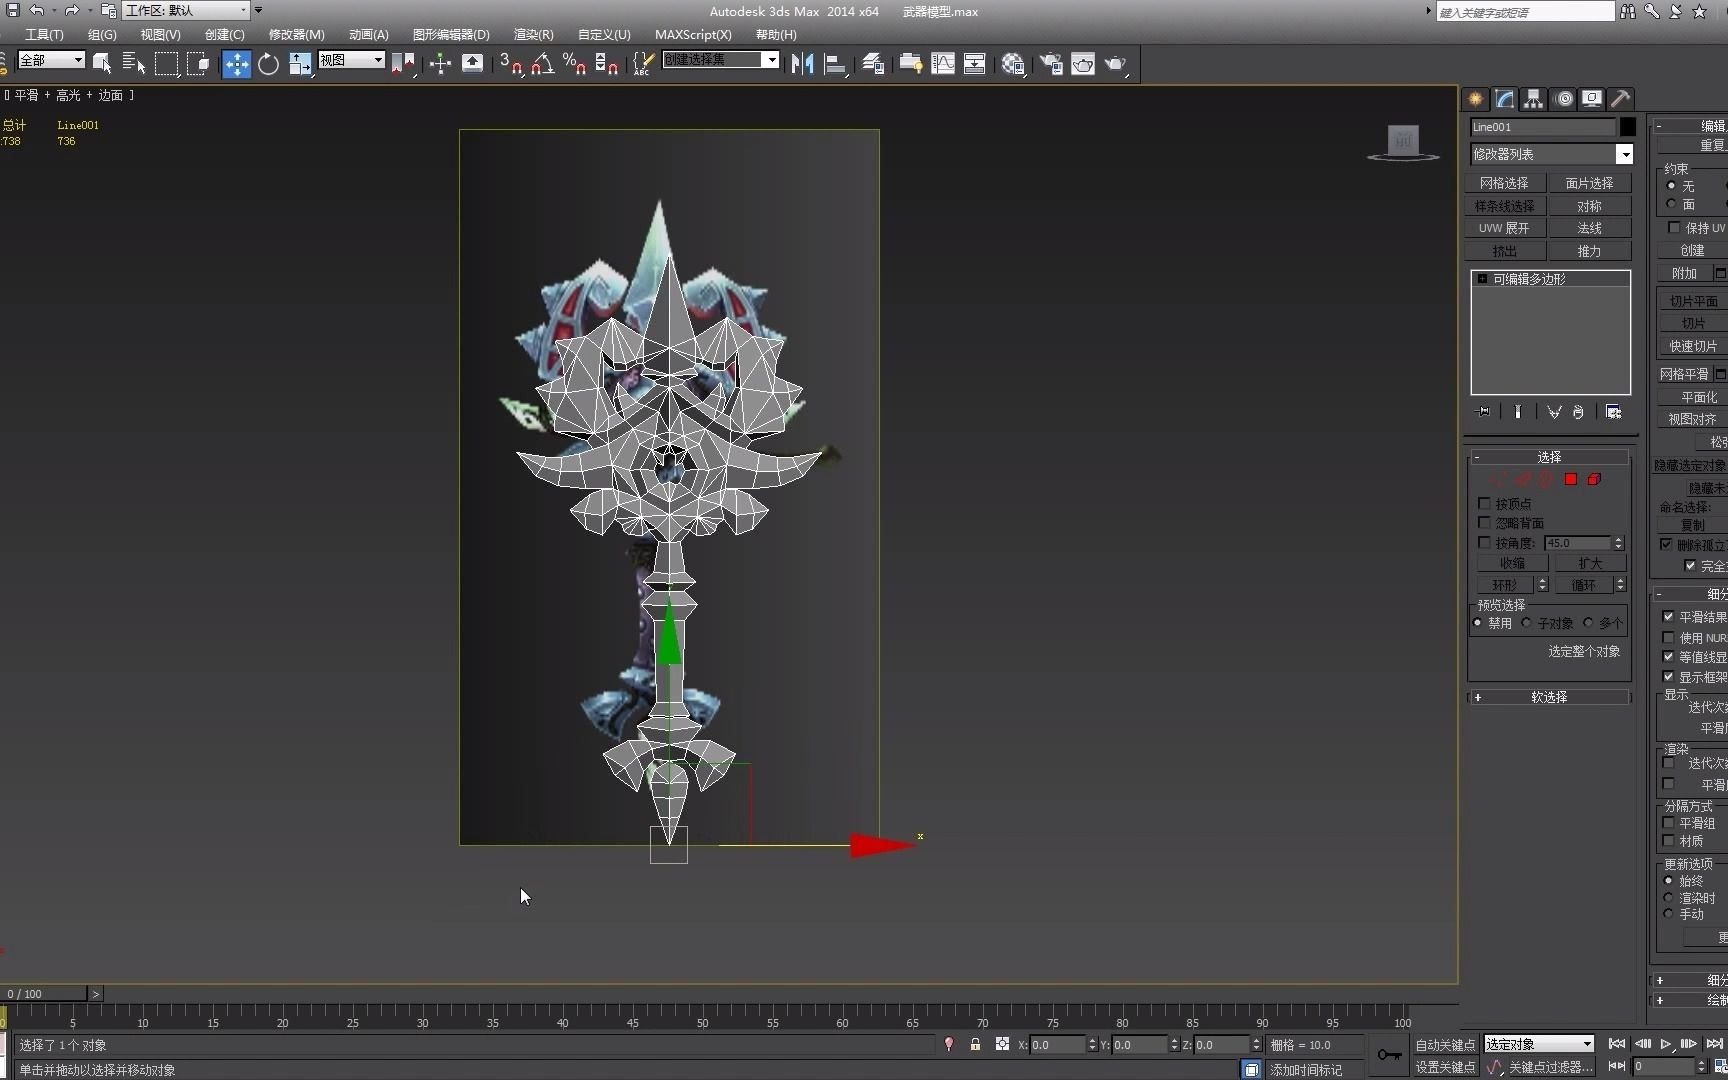
Task: Click Configure Modifier Sets icon
Action: (1613, 412)
